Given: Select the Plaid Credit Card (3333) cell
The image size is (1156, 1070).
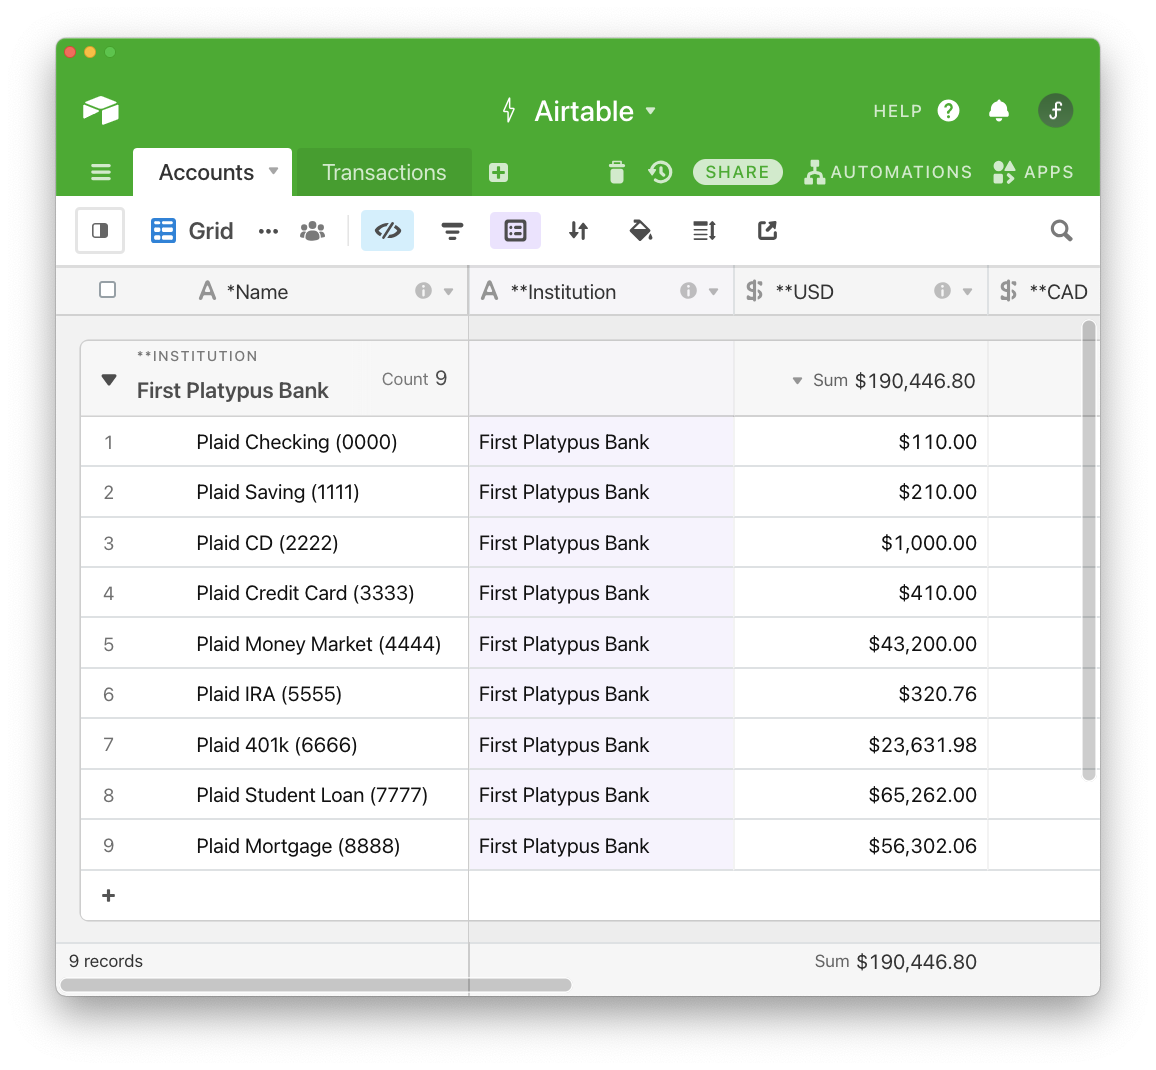Looking at the screenshot, I should [x=296, y=593].
